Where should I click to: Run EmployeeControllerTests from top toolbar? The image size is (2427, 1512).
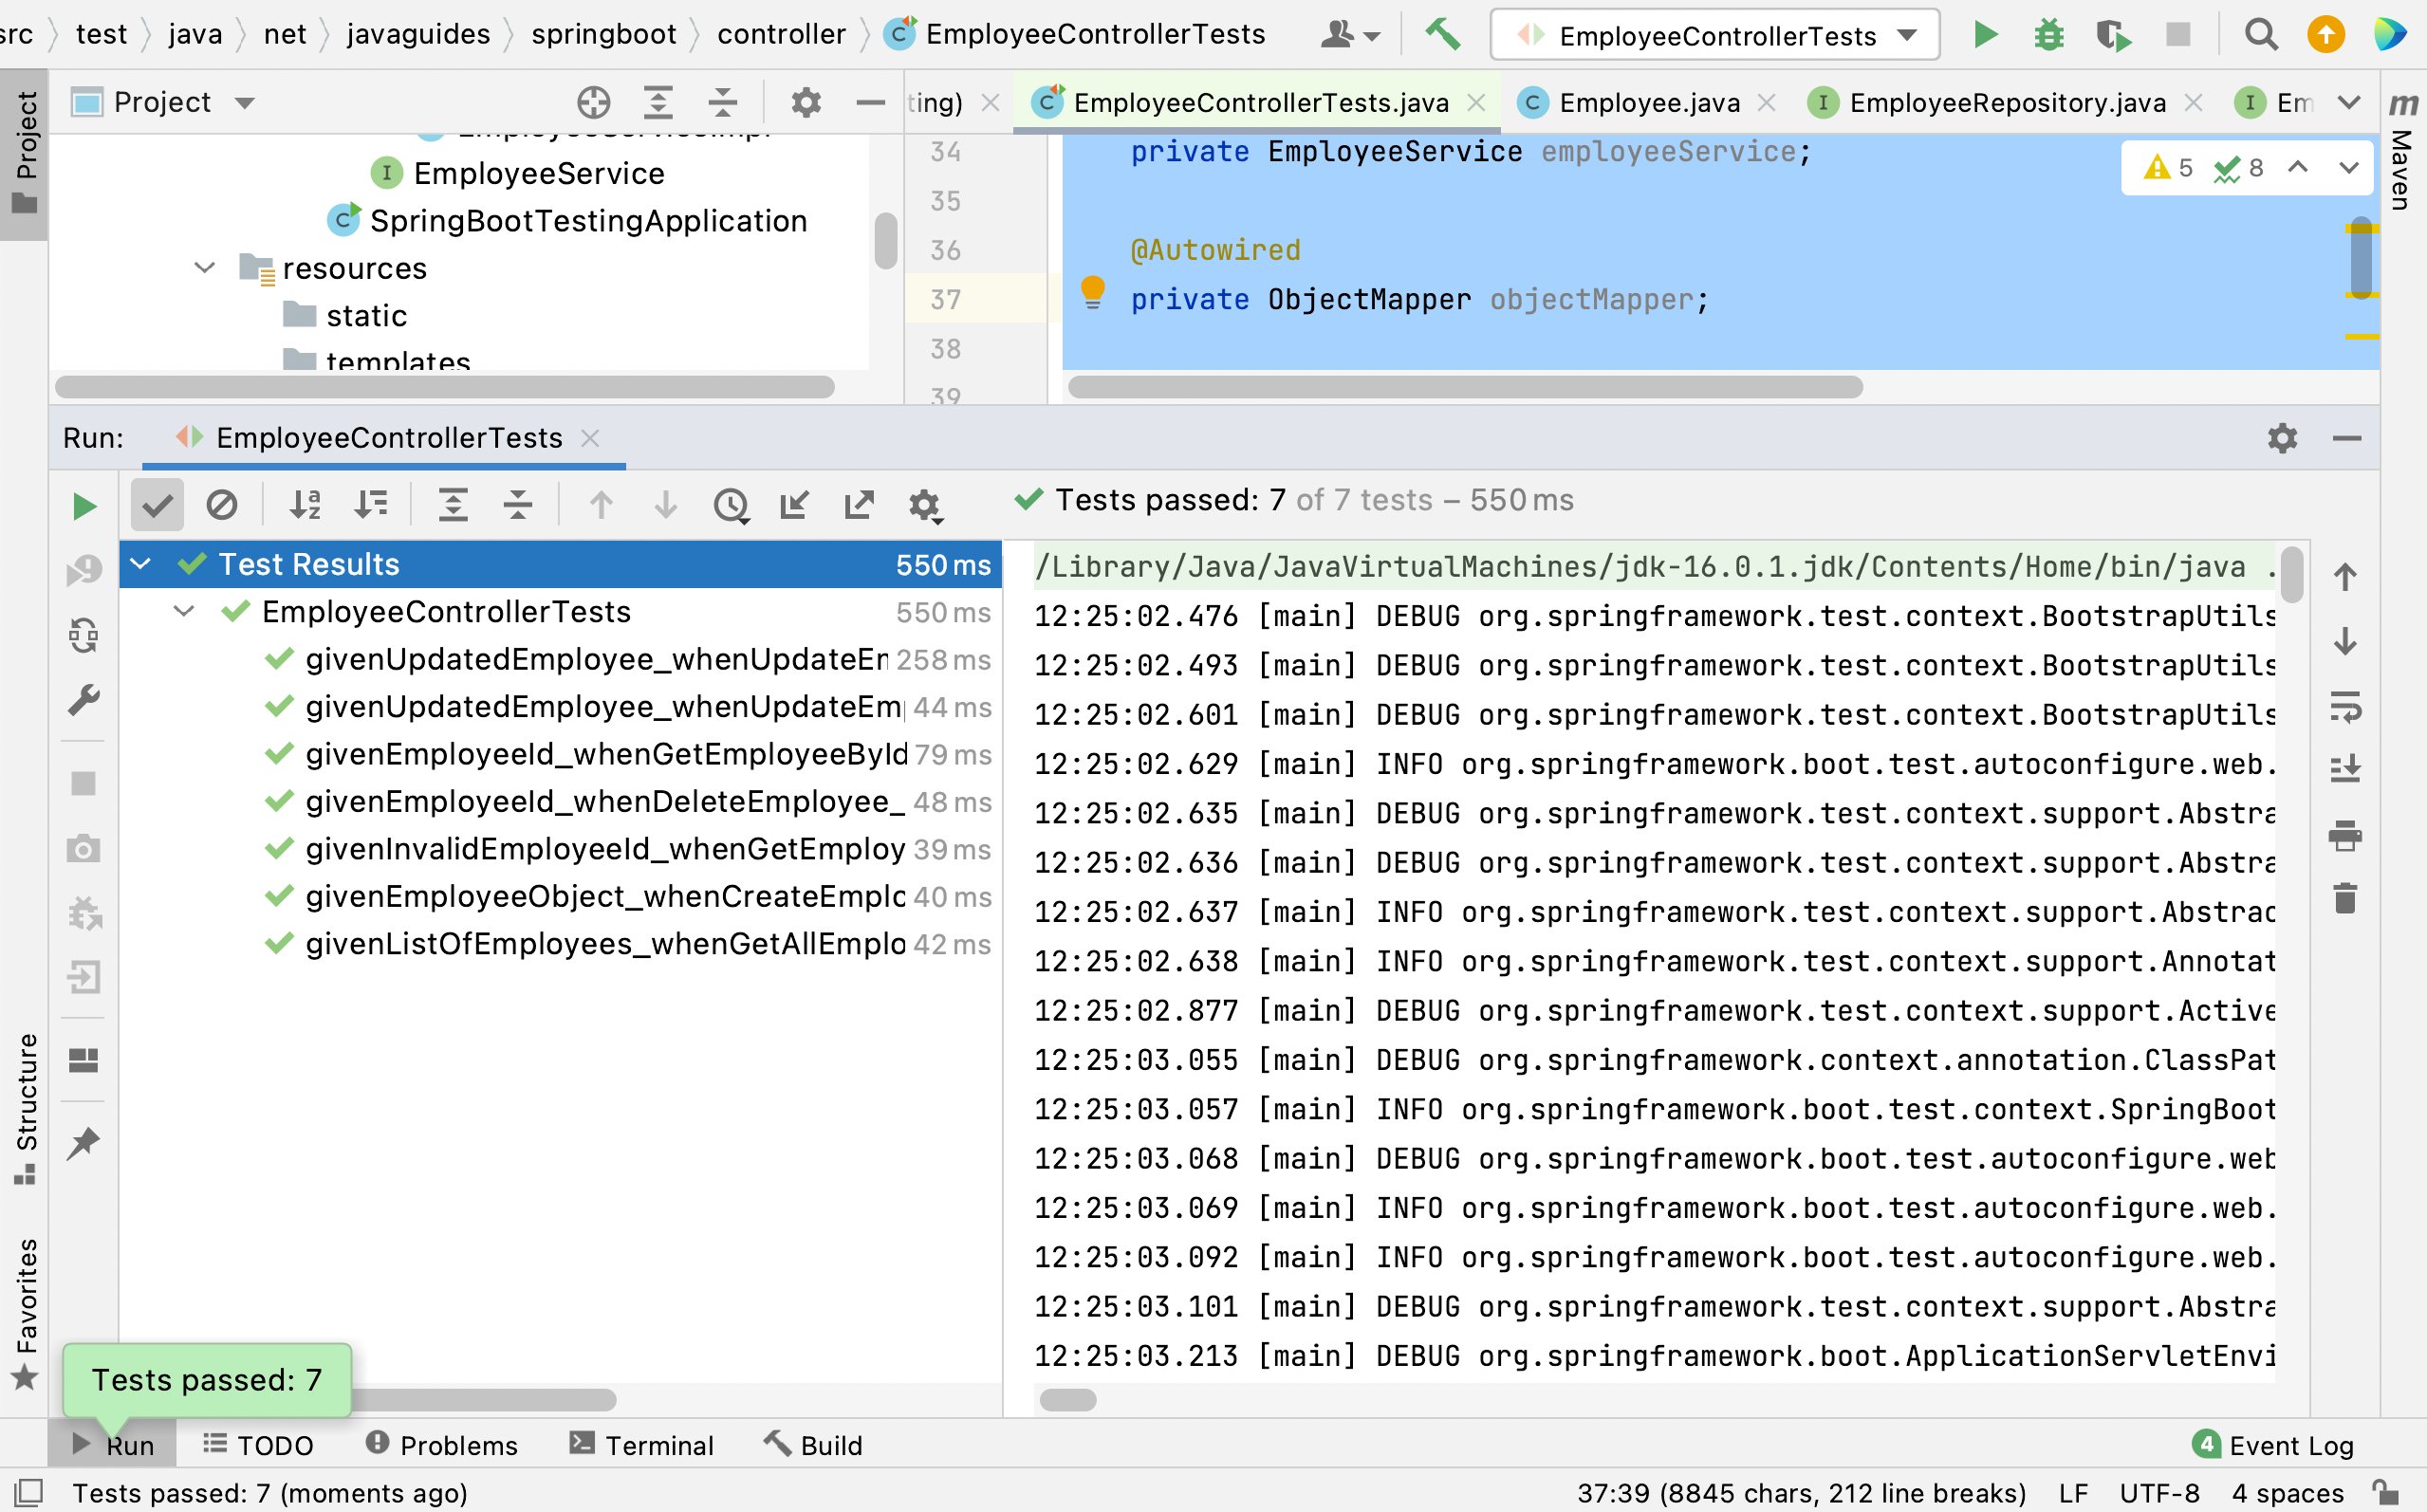pyautogui.click(x=1985, y=35)
